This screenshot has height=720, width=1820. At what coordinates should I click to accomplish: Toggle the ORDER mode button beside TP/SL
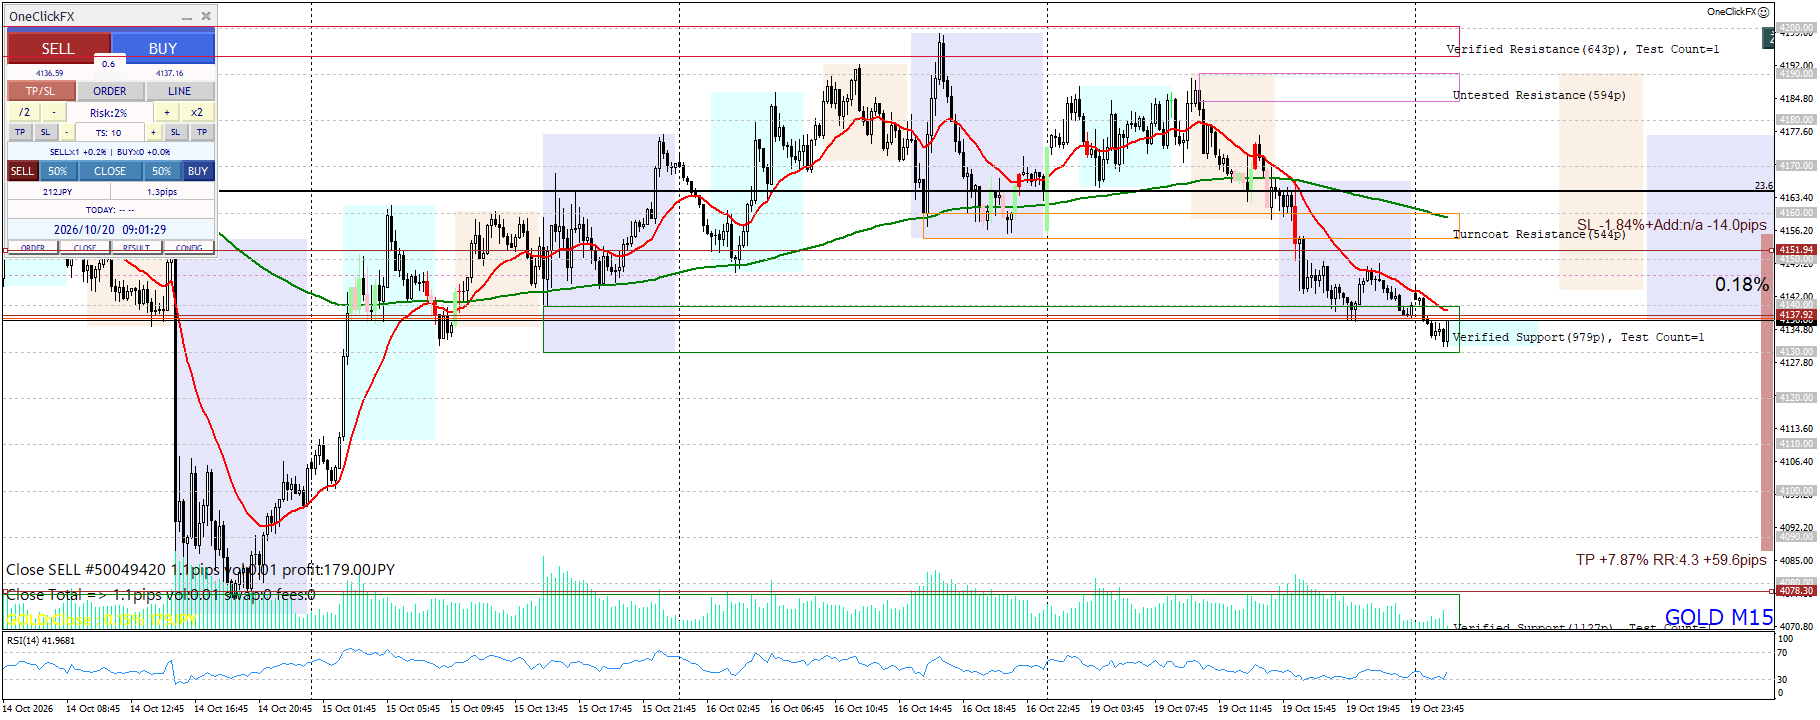pos(110,91)
